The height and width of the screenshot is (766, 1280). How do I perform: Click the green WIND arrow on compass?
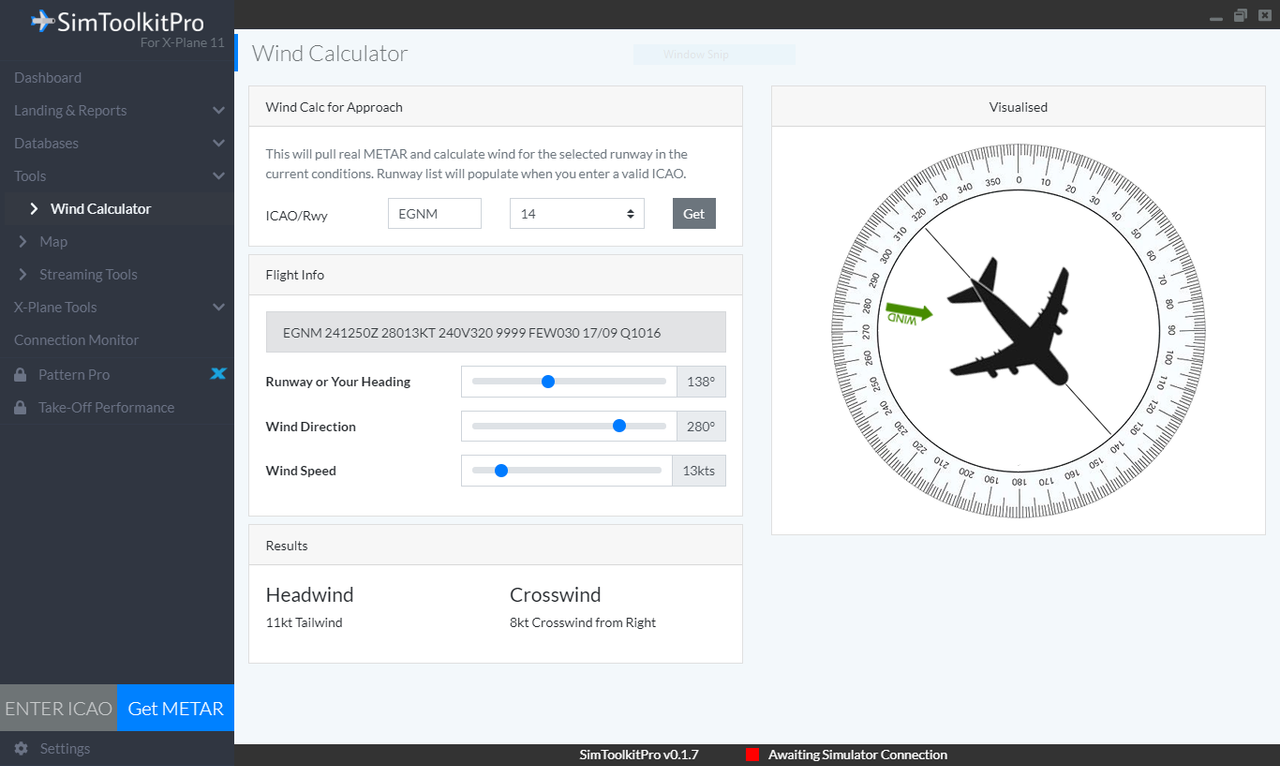click(x=909, y=314)
